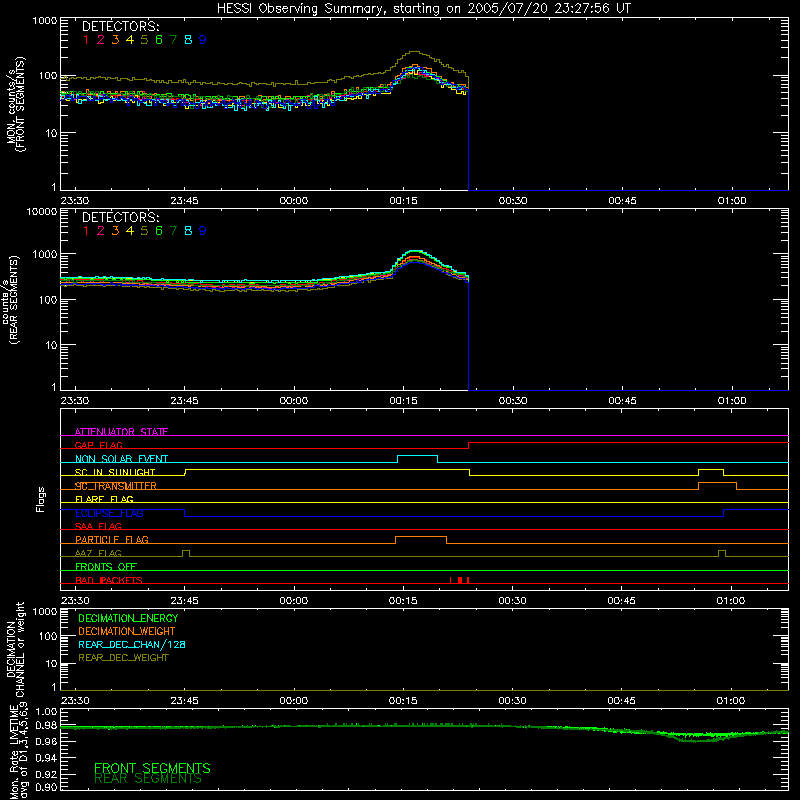Image resolution: width=800 pixels, height=800 pixels.
Task: Click the NON_SOLAR_EVENT flag label
Action: 121,459
